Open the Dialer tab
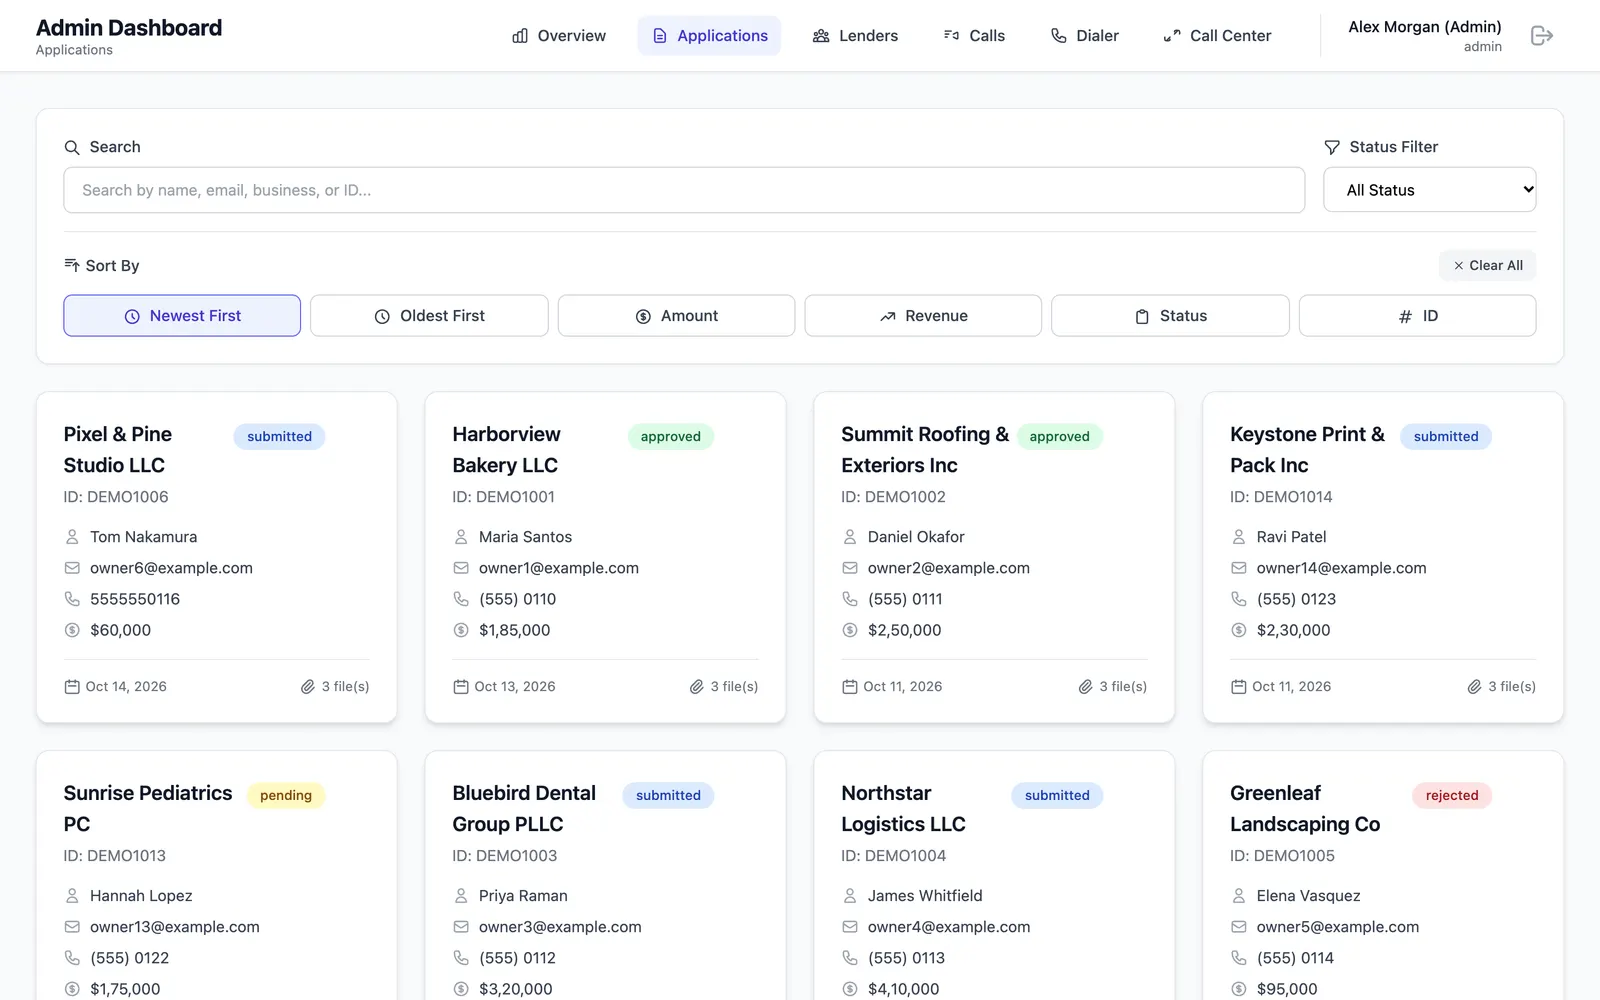Image resolution: width=1600 pixels, height=1000 pixels. pos(1085,36)
